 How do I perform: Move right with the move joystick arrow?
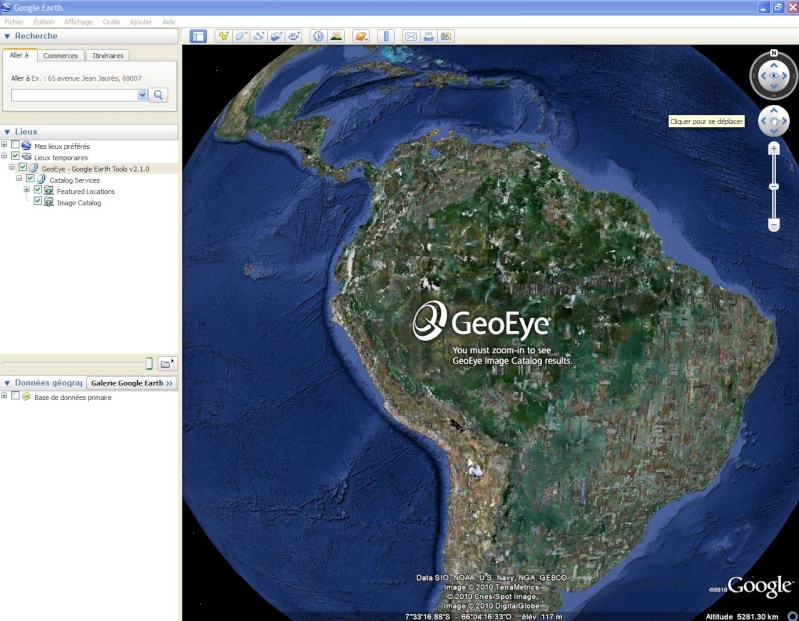(x=784, y=121)
